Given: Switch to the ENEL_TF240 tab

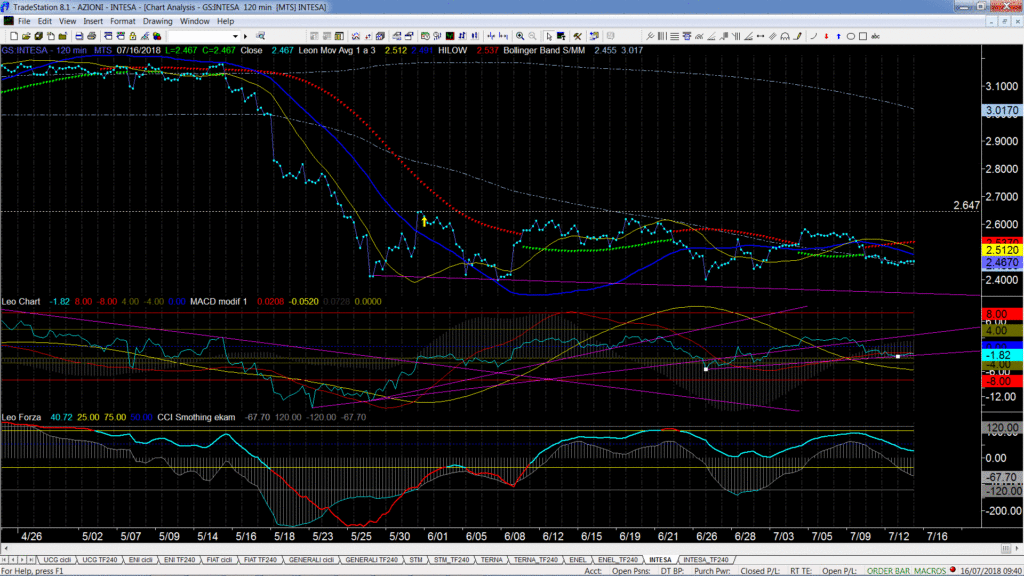Looking at the screenshot, I should pyautogui.click(x=618, y=560).
